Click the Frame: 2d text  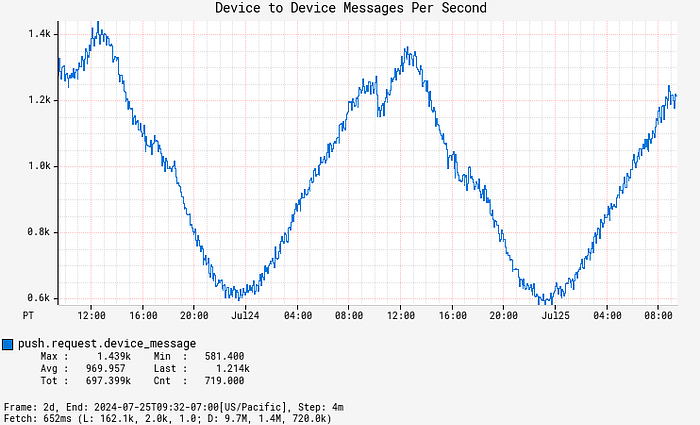(x=31, y=407)
